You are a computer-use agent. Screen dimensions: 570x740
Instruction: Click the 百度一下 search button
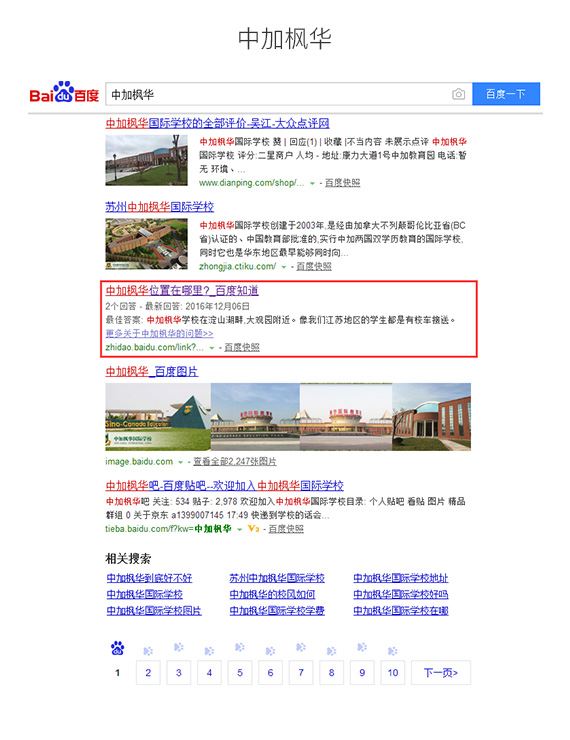click(506, 94)
